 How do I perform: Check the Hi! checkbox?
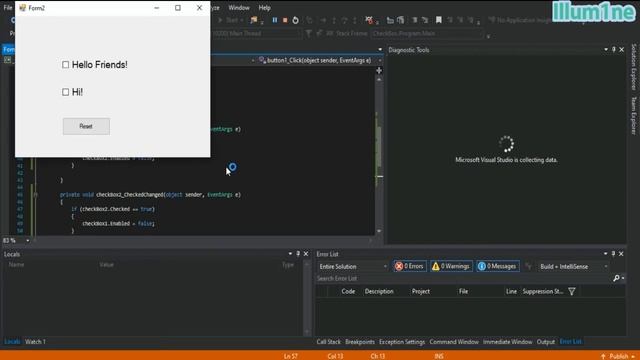[x=65, y=92]
